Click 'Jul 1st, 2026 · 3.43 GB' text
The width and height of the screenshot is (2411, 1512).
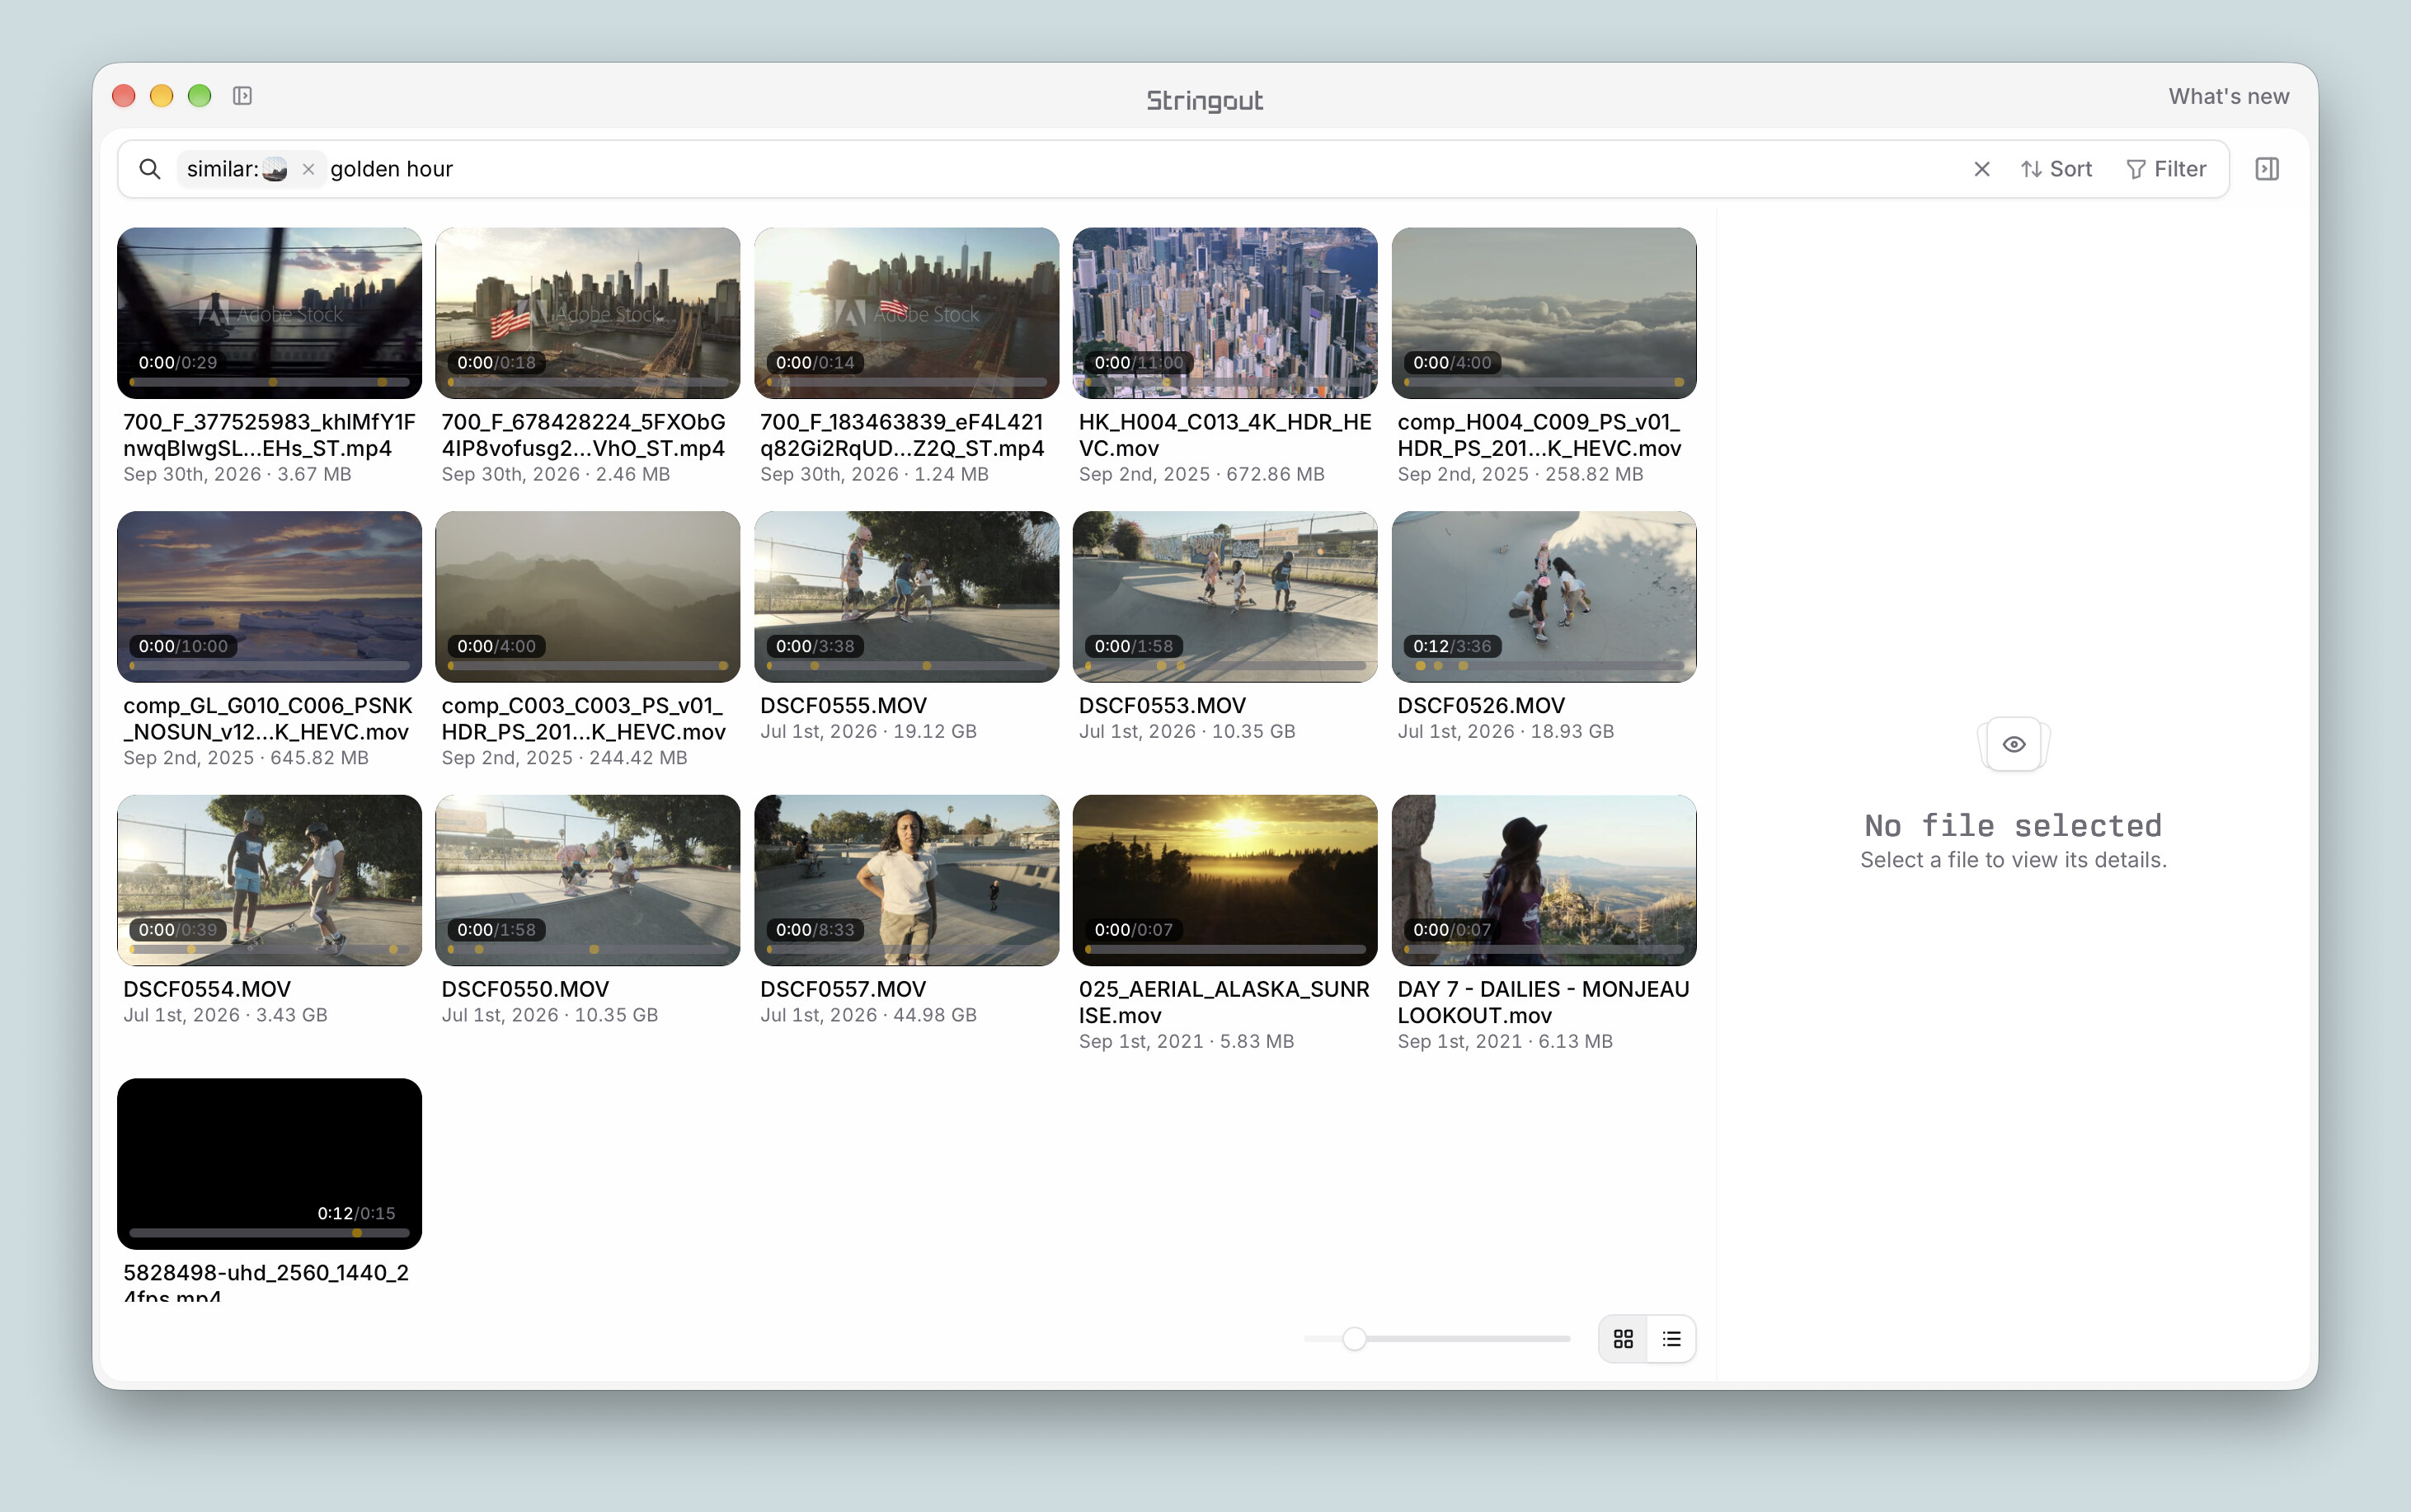(x=225, y=1015)
